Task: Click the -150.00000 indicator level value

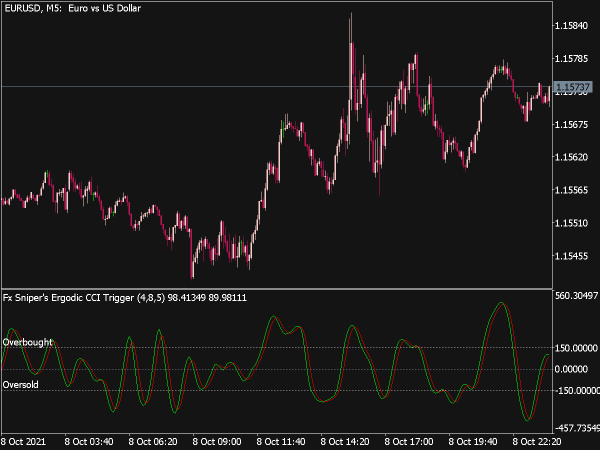Action: (x=576, y=390)
